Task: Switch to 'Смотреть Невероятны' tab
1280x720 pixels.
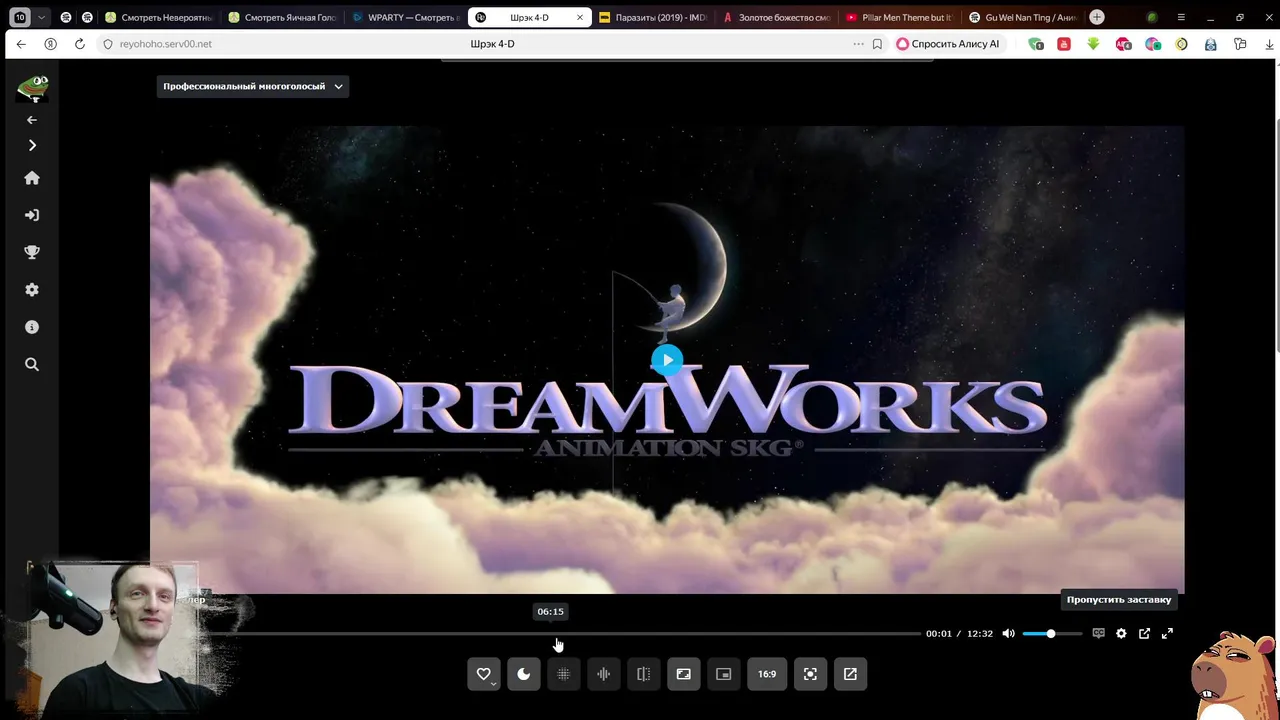Action: point(158,17)
